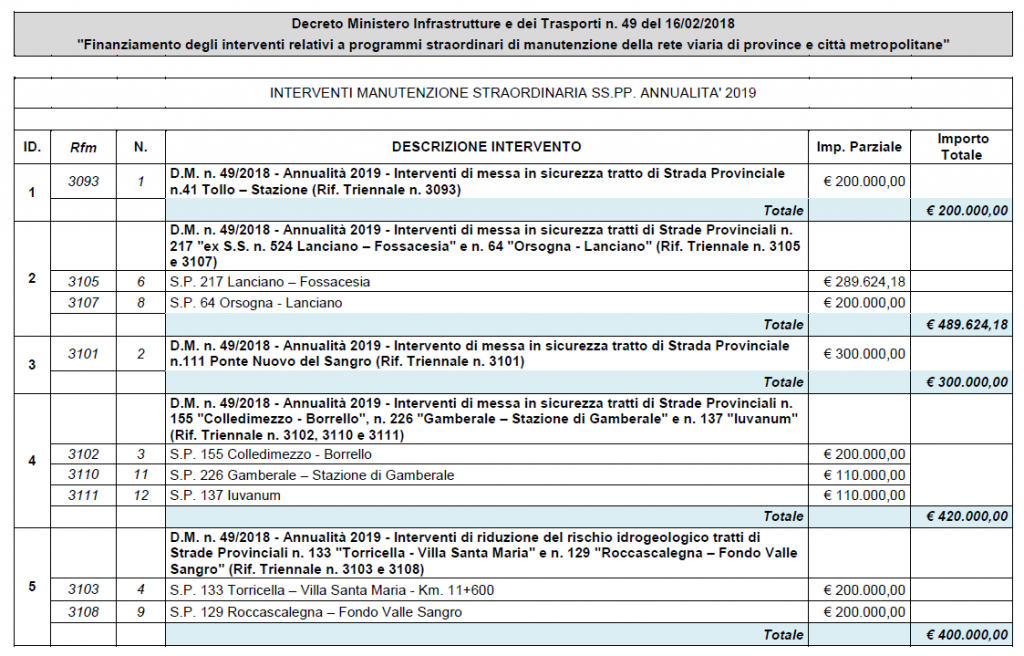Viewport: 1024px width, 656px height.
Task: Click the 'S.P. 137 Iuvanum' cell
Action: (x=225, y=495)
